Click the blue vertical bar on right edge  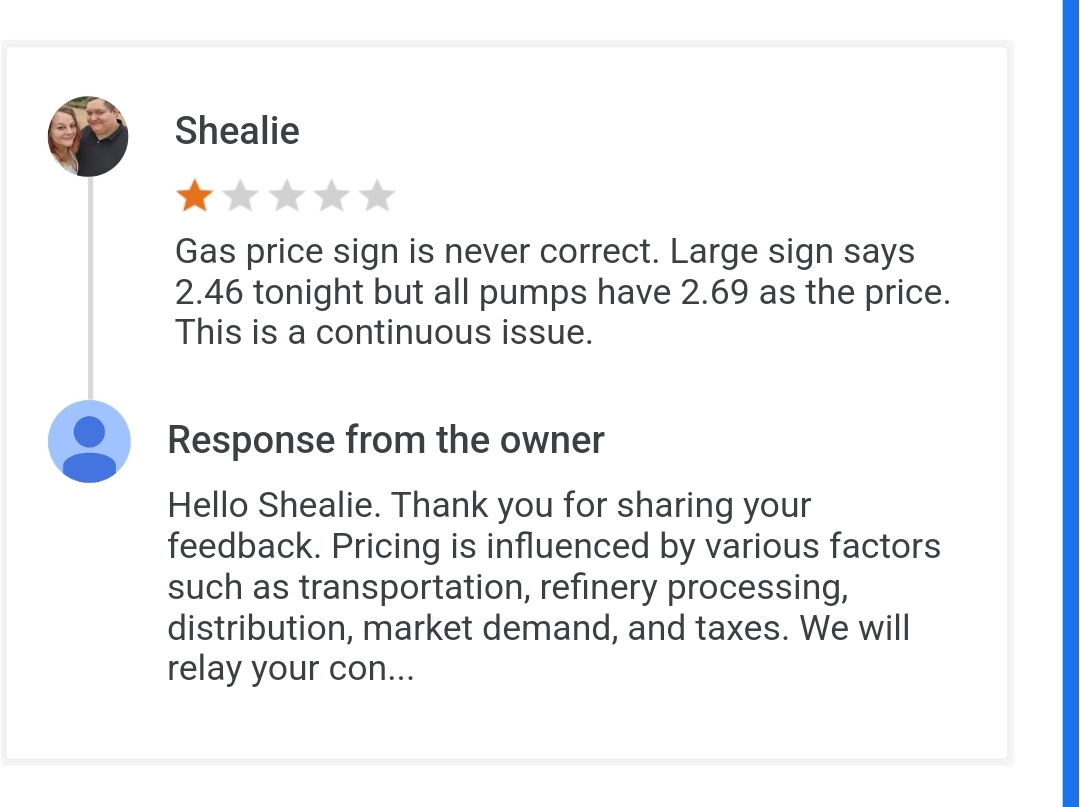coord(1070,400)
